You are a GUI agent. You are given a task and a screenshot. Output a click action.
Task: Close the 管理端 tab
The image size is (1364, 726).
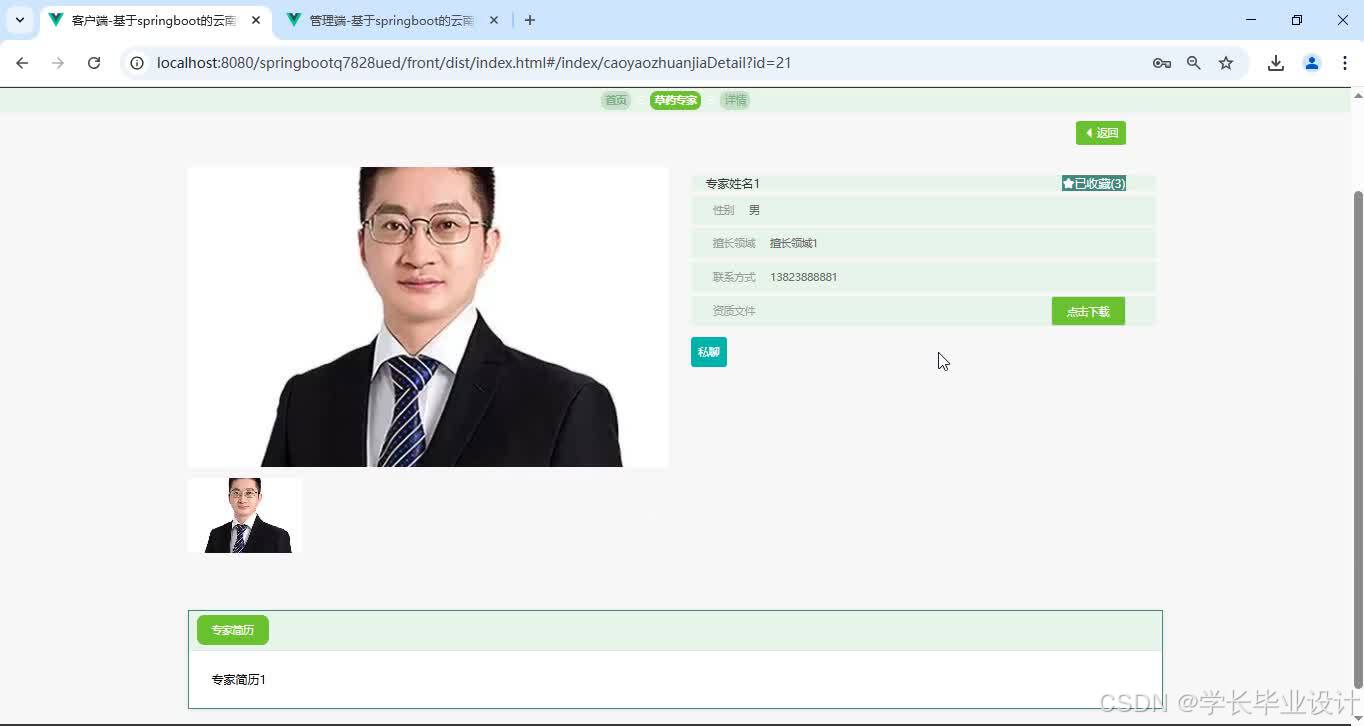494,20
